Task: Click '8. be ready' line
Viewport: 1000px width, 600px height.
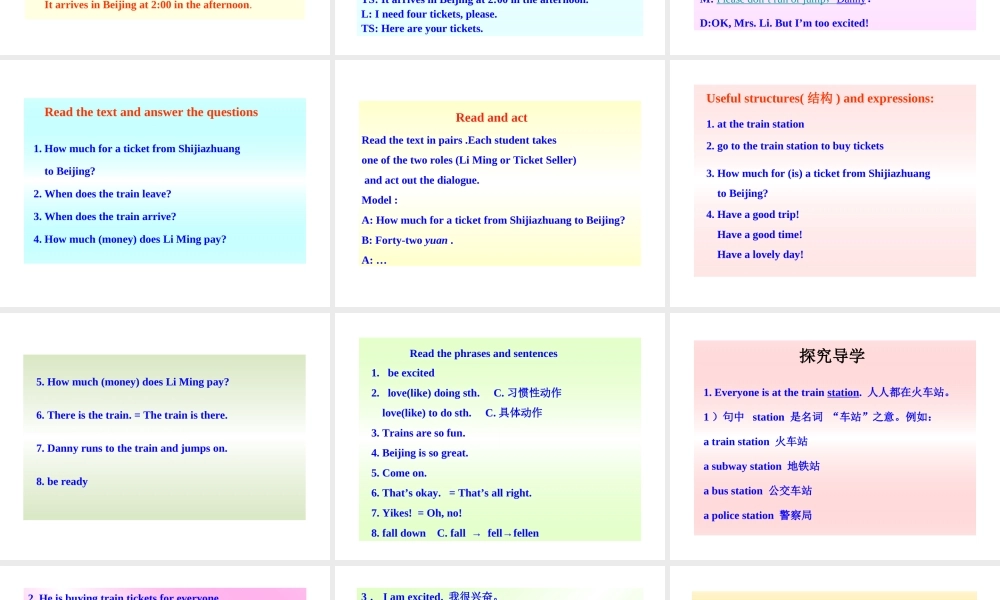Action: (62, 481)
